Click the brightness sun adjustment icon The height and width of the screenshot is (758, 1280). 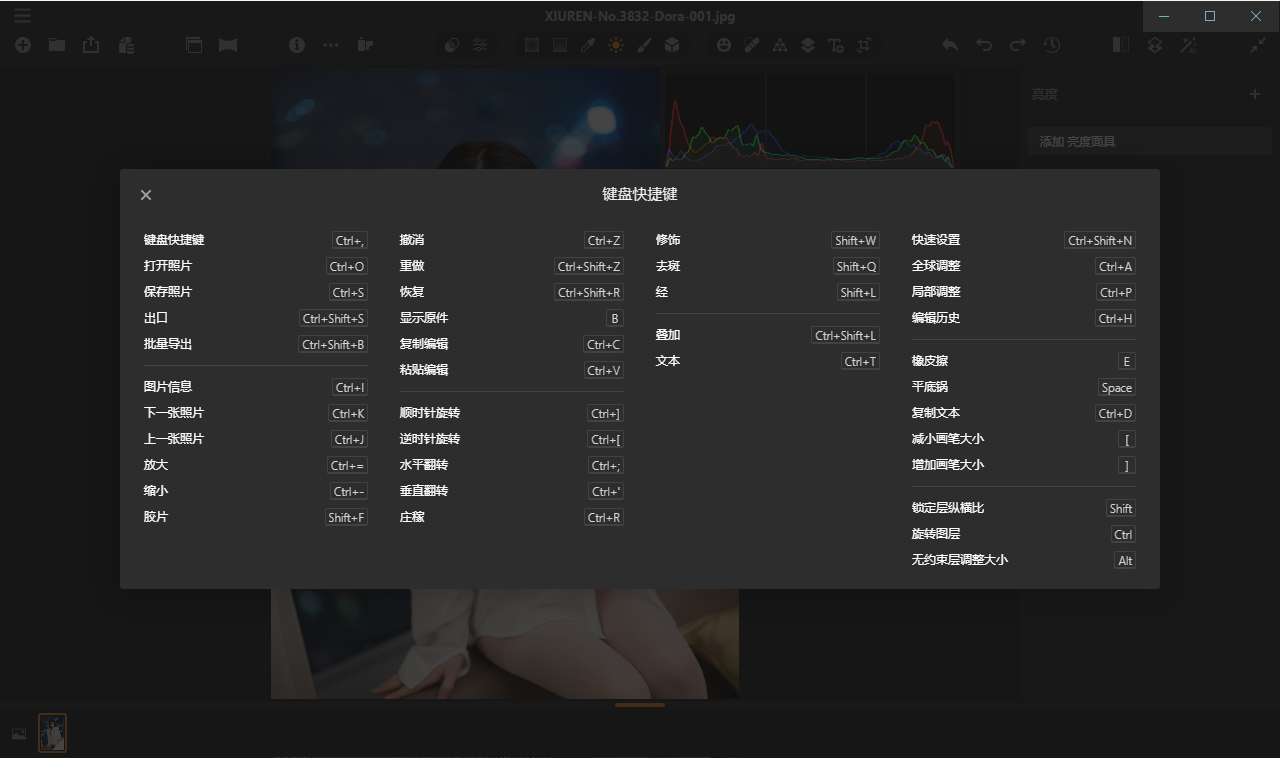pyautogui.click(x=616, y=45)
